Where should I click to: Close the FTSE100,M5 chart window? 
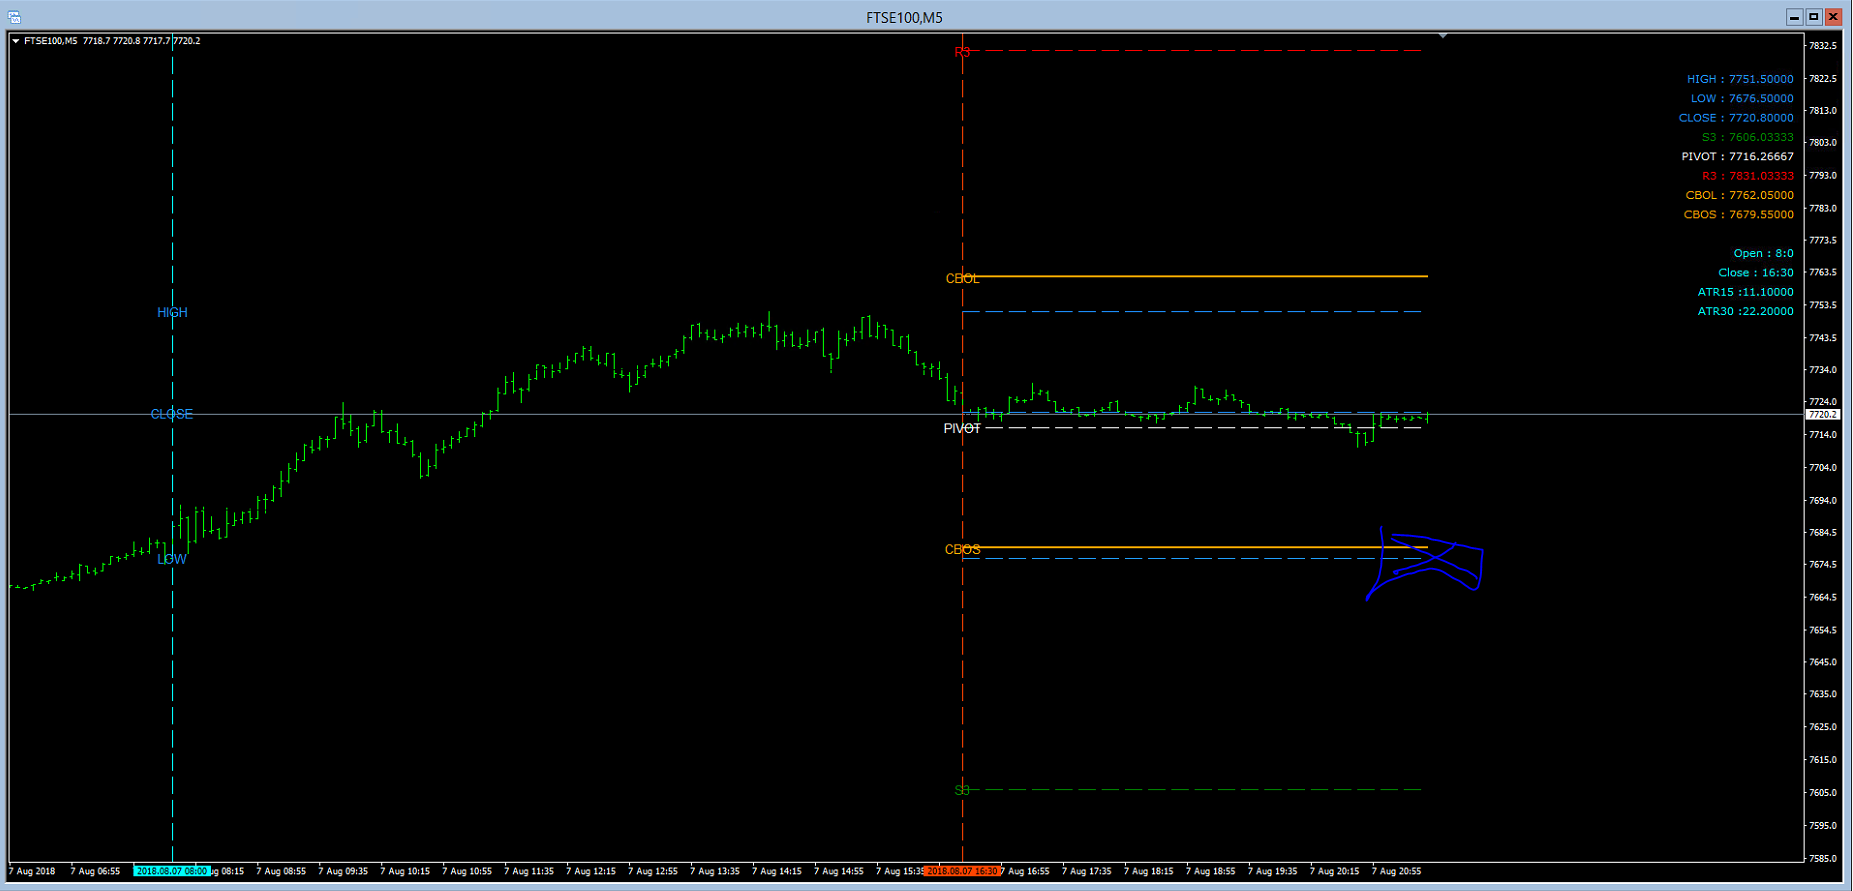pyautogui.click(x=1832, y=17)
